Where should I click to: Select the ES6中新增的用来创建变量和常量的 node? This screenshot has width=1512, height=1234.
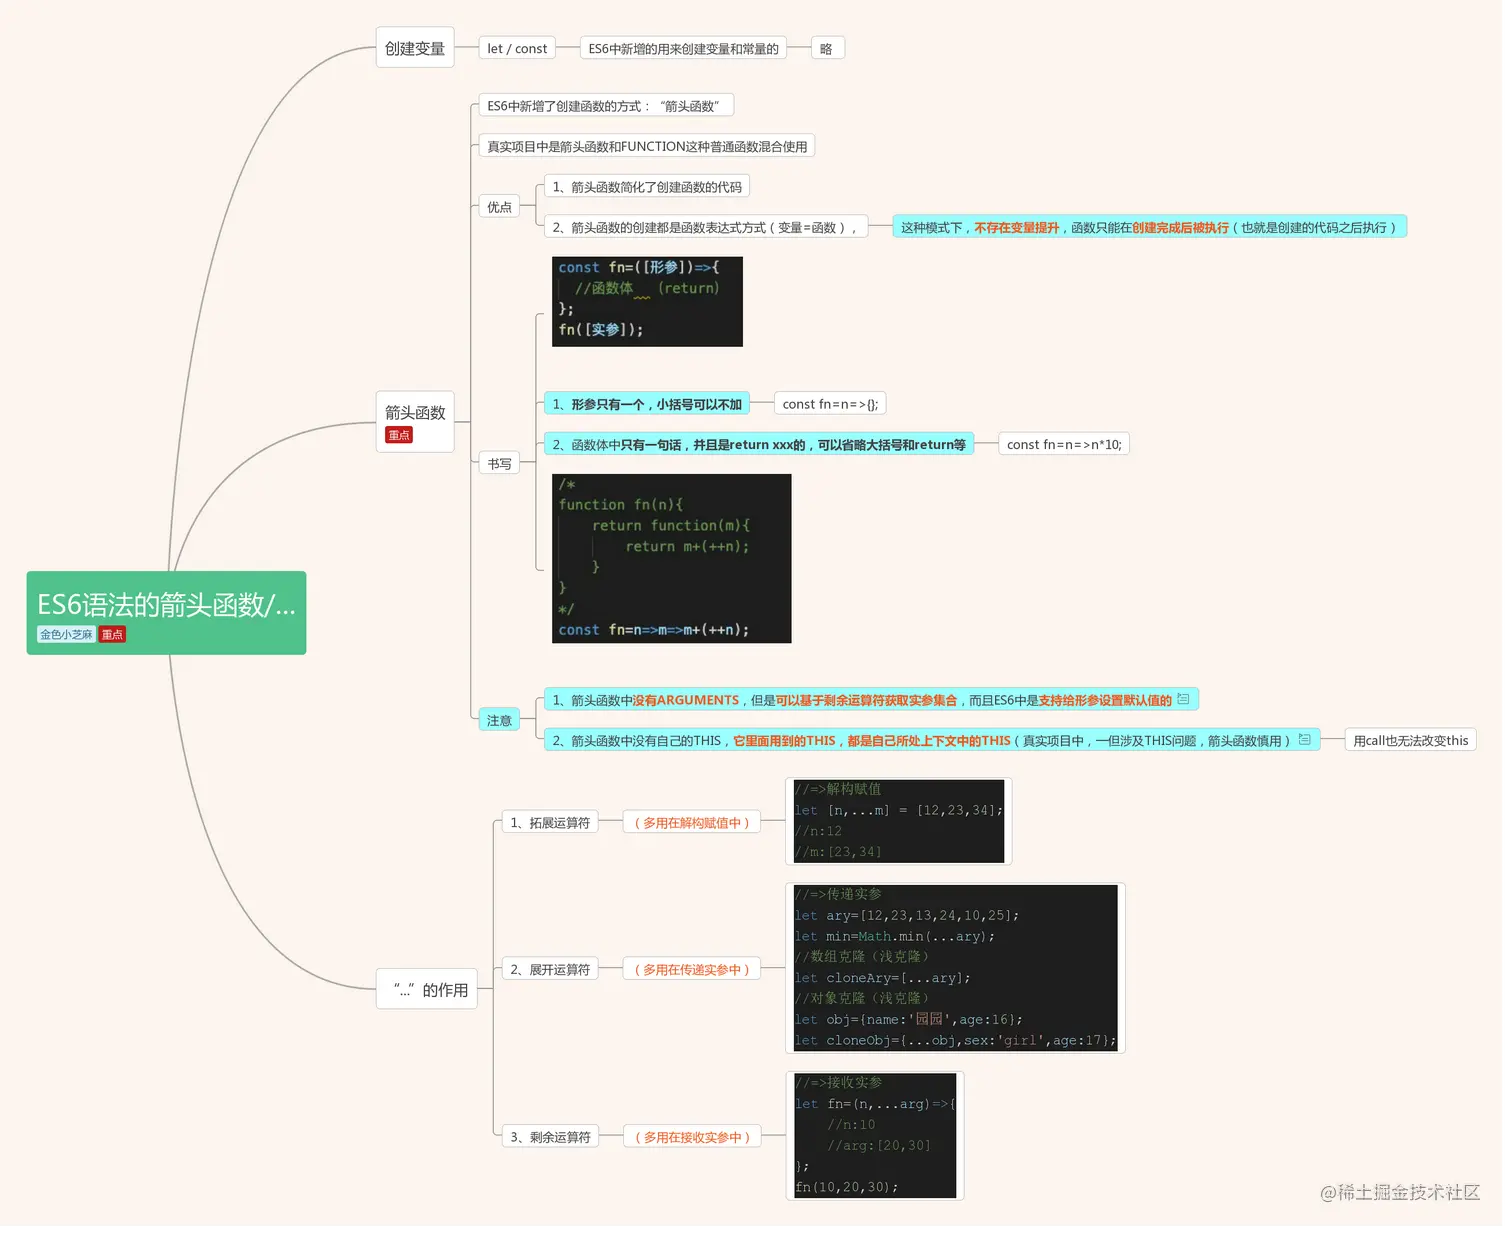pos(683,48)
